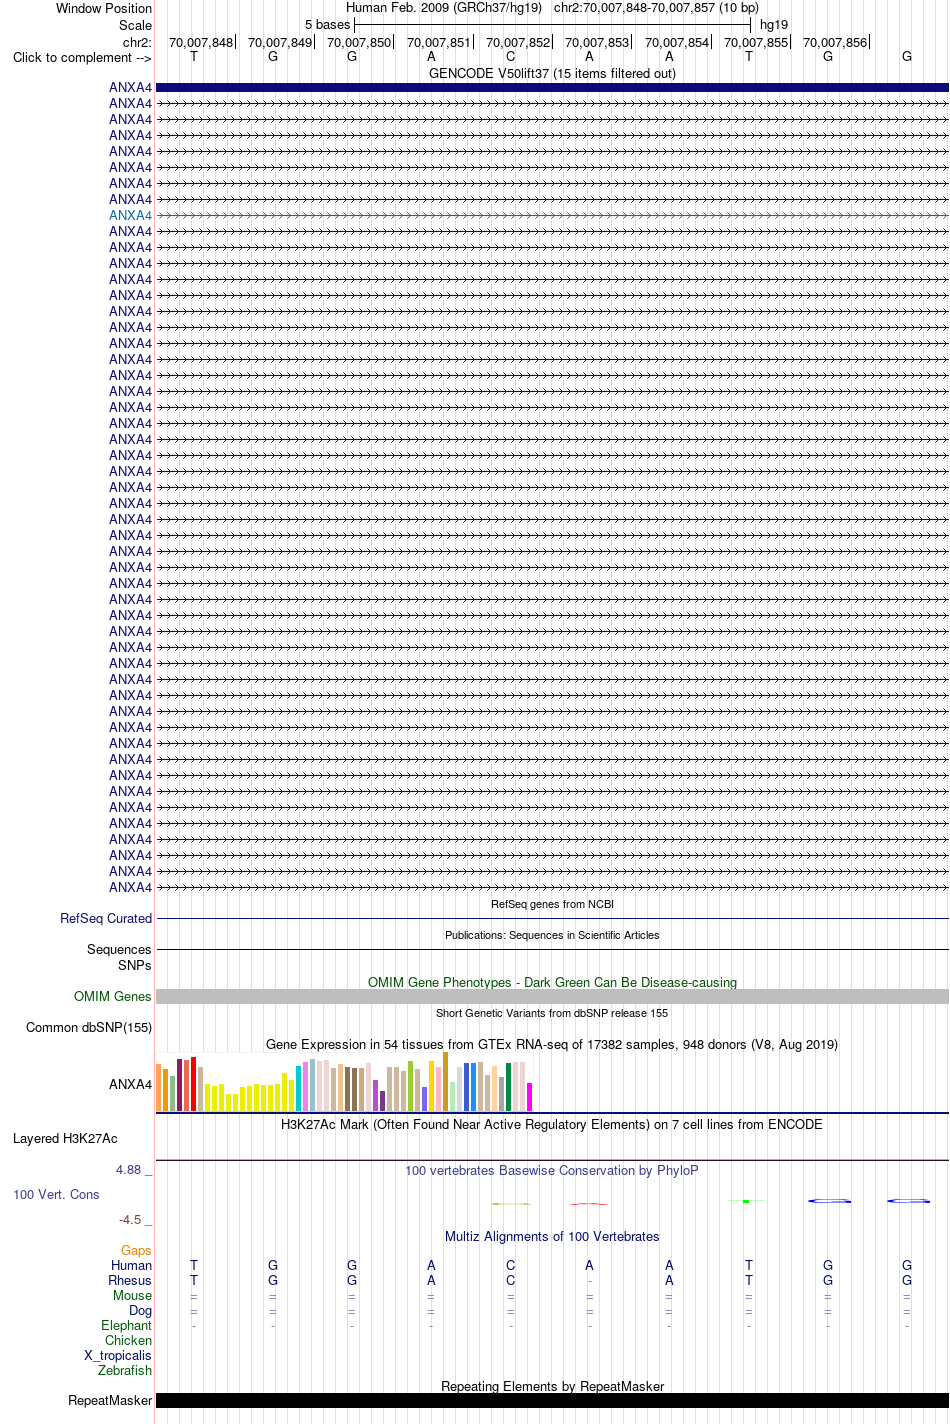Image resolution: width=950 pixels, height=1424 pixels.
Task: Click the 'RefSeq Curated' track label
Action: pyautogui.click(x=106, y=918)
